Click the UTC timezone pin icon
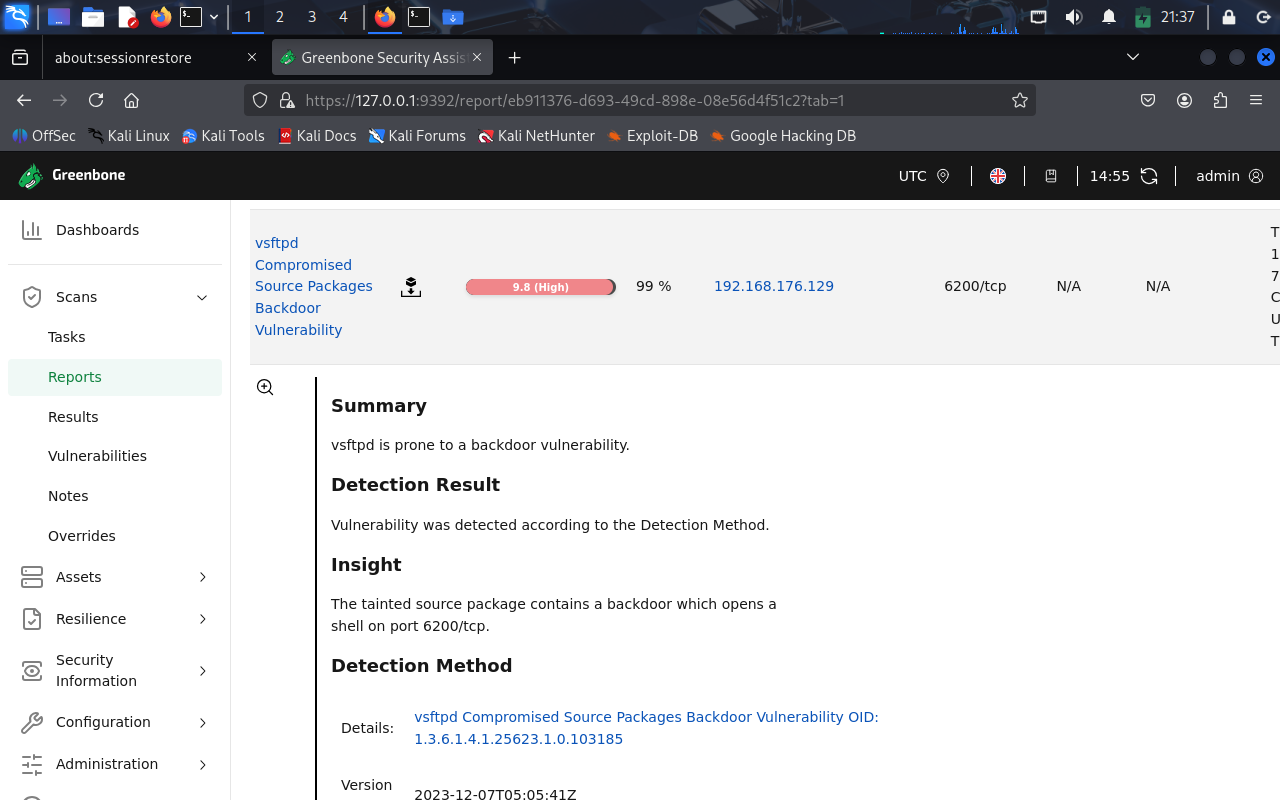1280x800 pixels. click(x=942, y=176)
